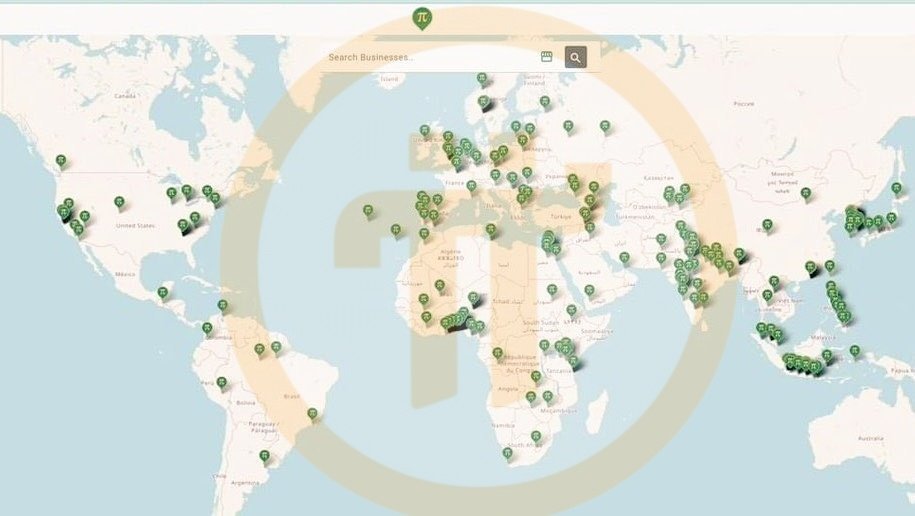
Task: Select the easternmost pin in western Russia
Action: (605, 127)
